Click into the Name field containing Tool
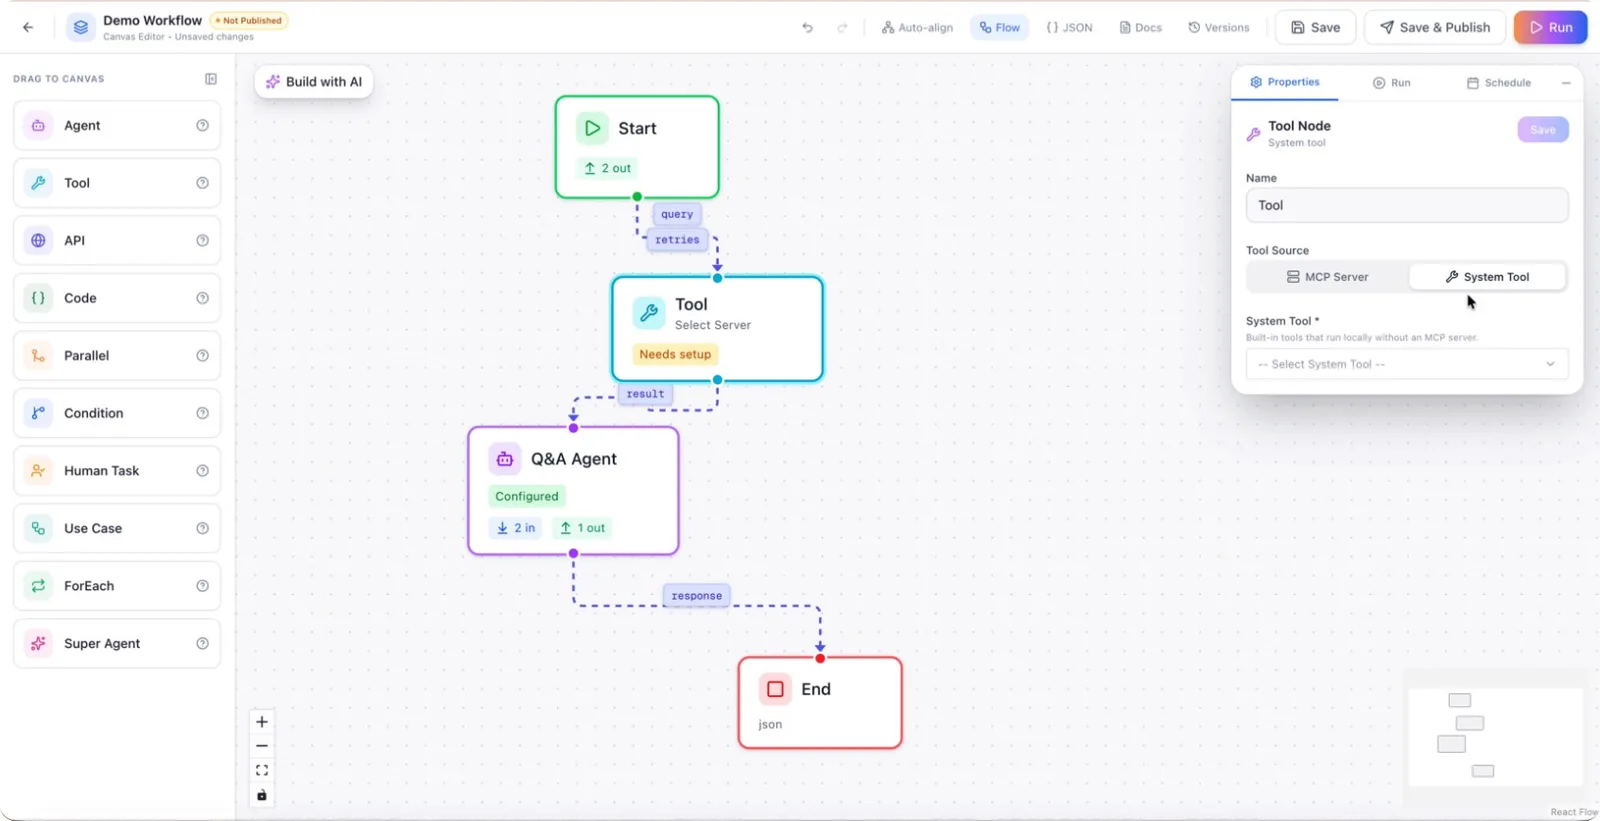 click(x=1407, y=205)
